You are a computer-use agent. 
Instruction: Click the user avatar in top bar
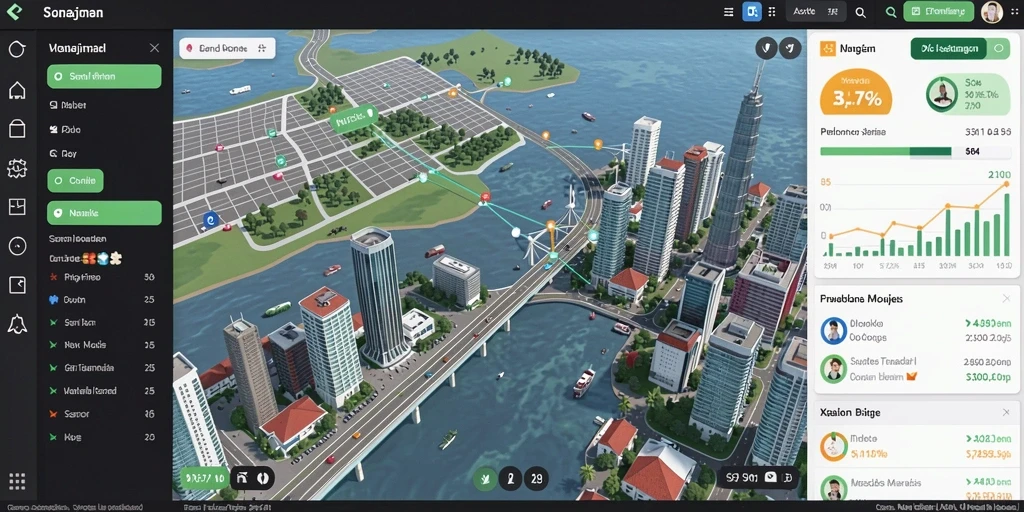tap(991, 12)
